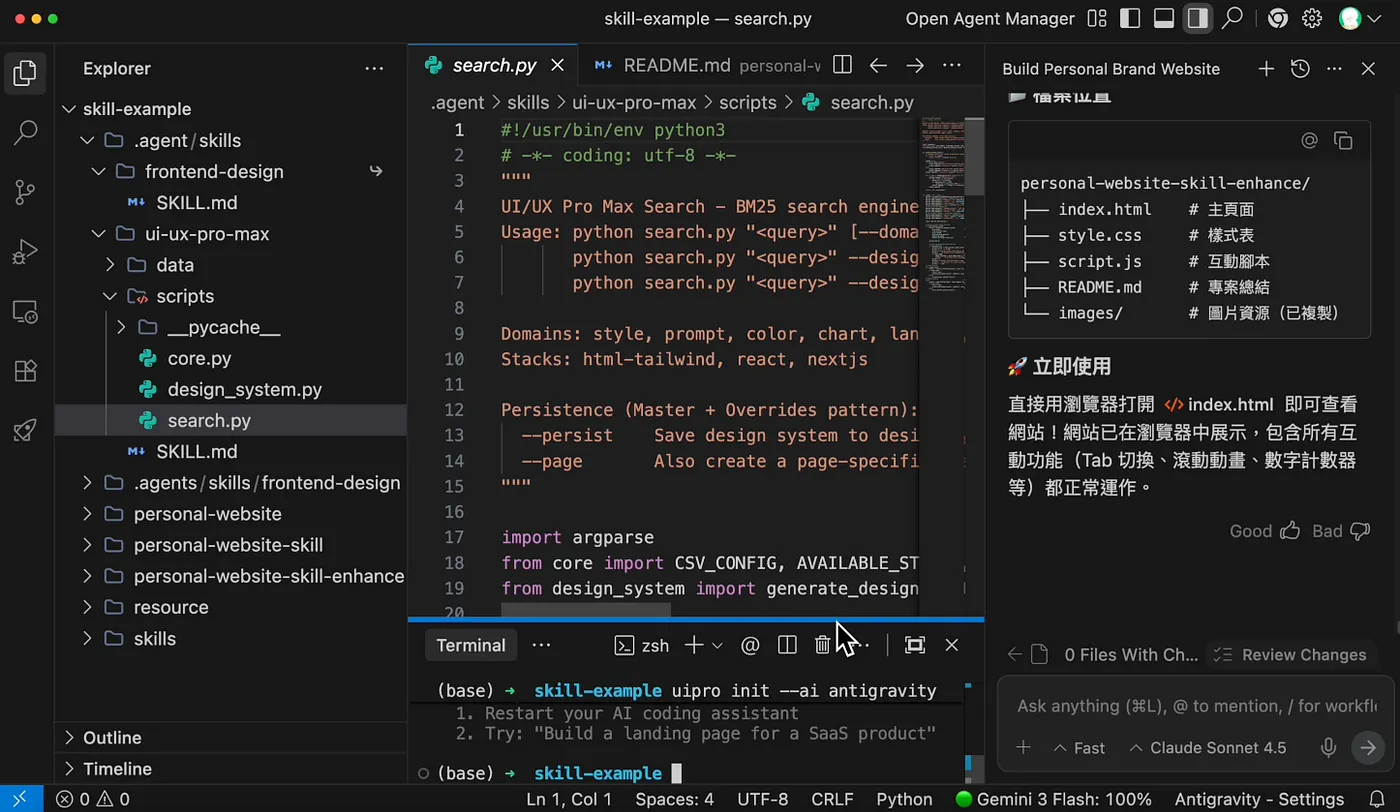Open the Extensions view

pos(26,371)
